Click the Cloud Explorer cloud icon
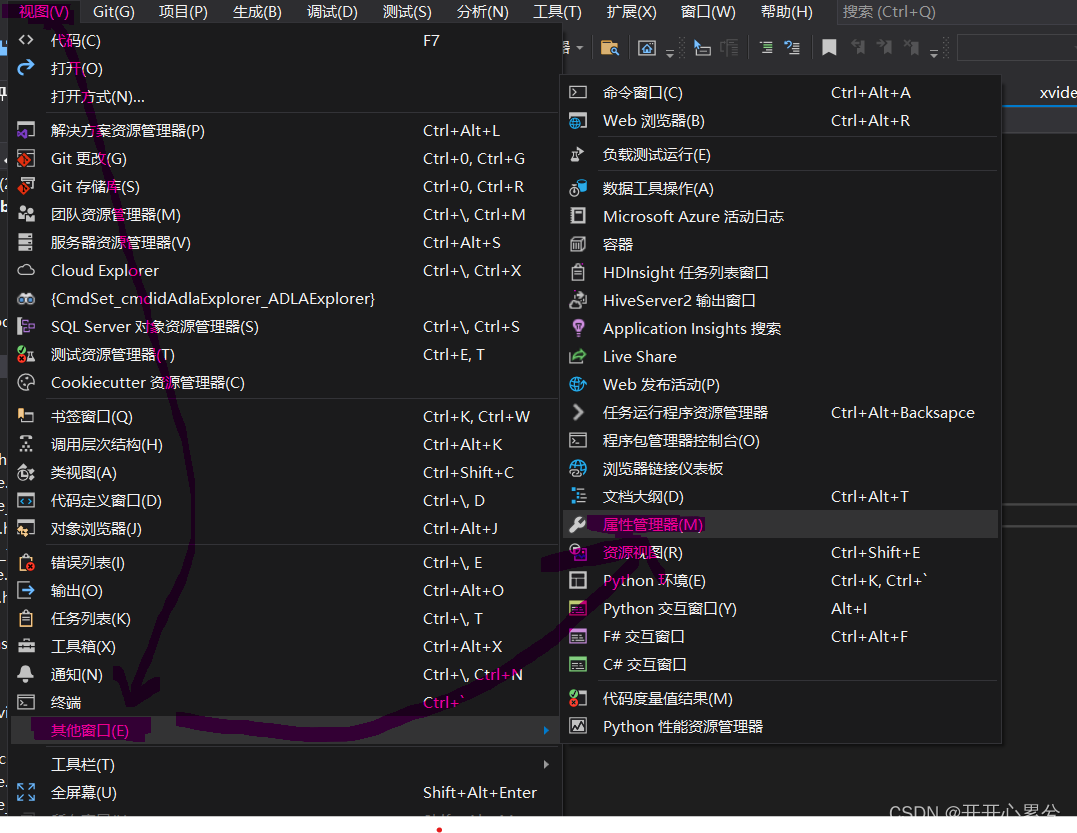 point(26,270)
